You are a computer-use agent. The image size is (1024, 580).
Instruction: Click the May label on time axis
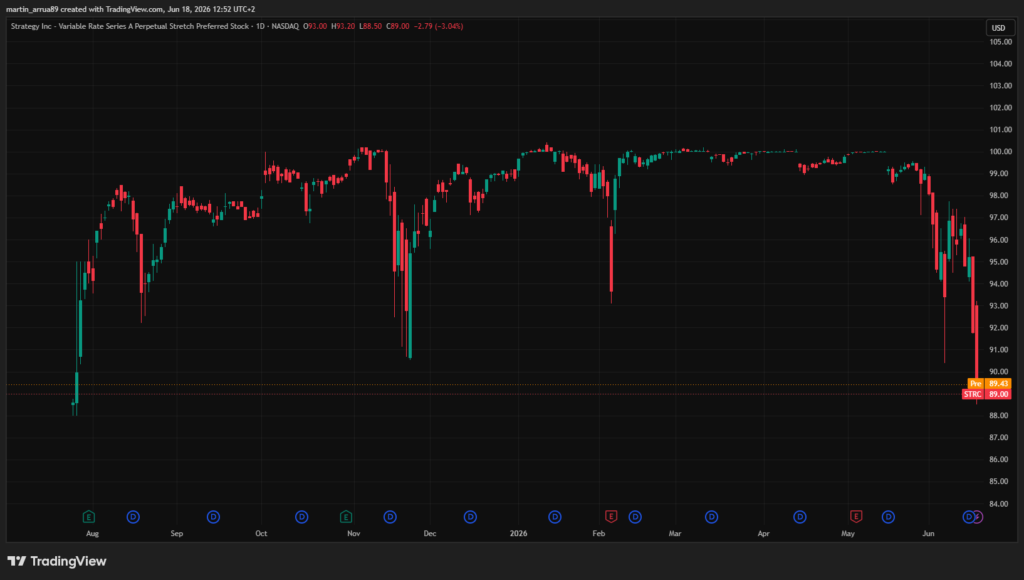tap(848, 534)
